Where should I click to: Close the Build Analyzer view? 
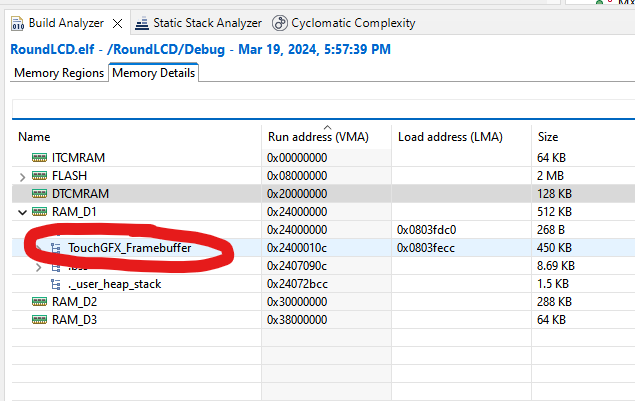pos(118,22)
